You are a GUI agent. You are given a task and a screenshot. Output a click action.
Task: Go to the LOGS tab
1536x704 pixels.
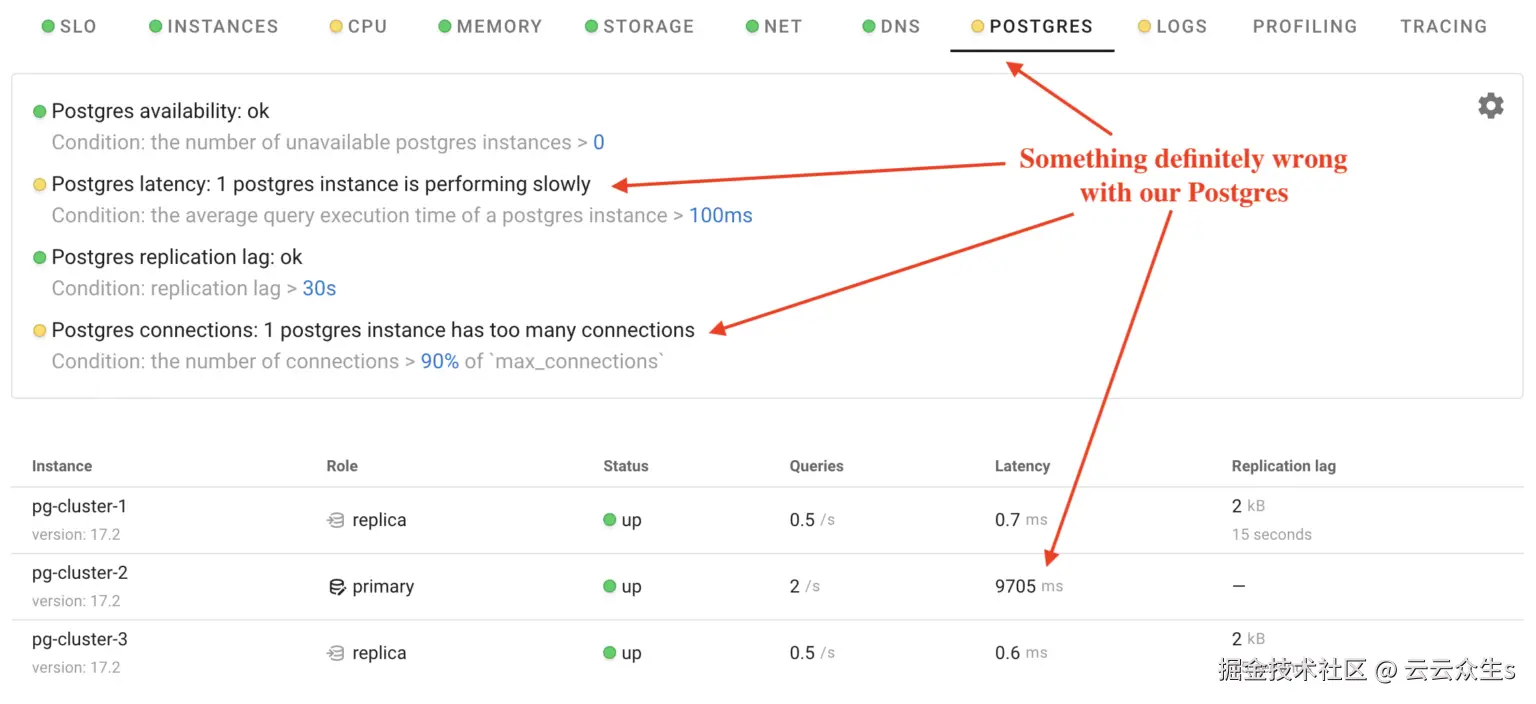coord(1172,27)
